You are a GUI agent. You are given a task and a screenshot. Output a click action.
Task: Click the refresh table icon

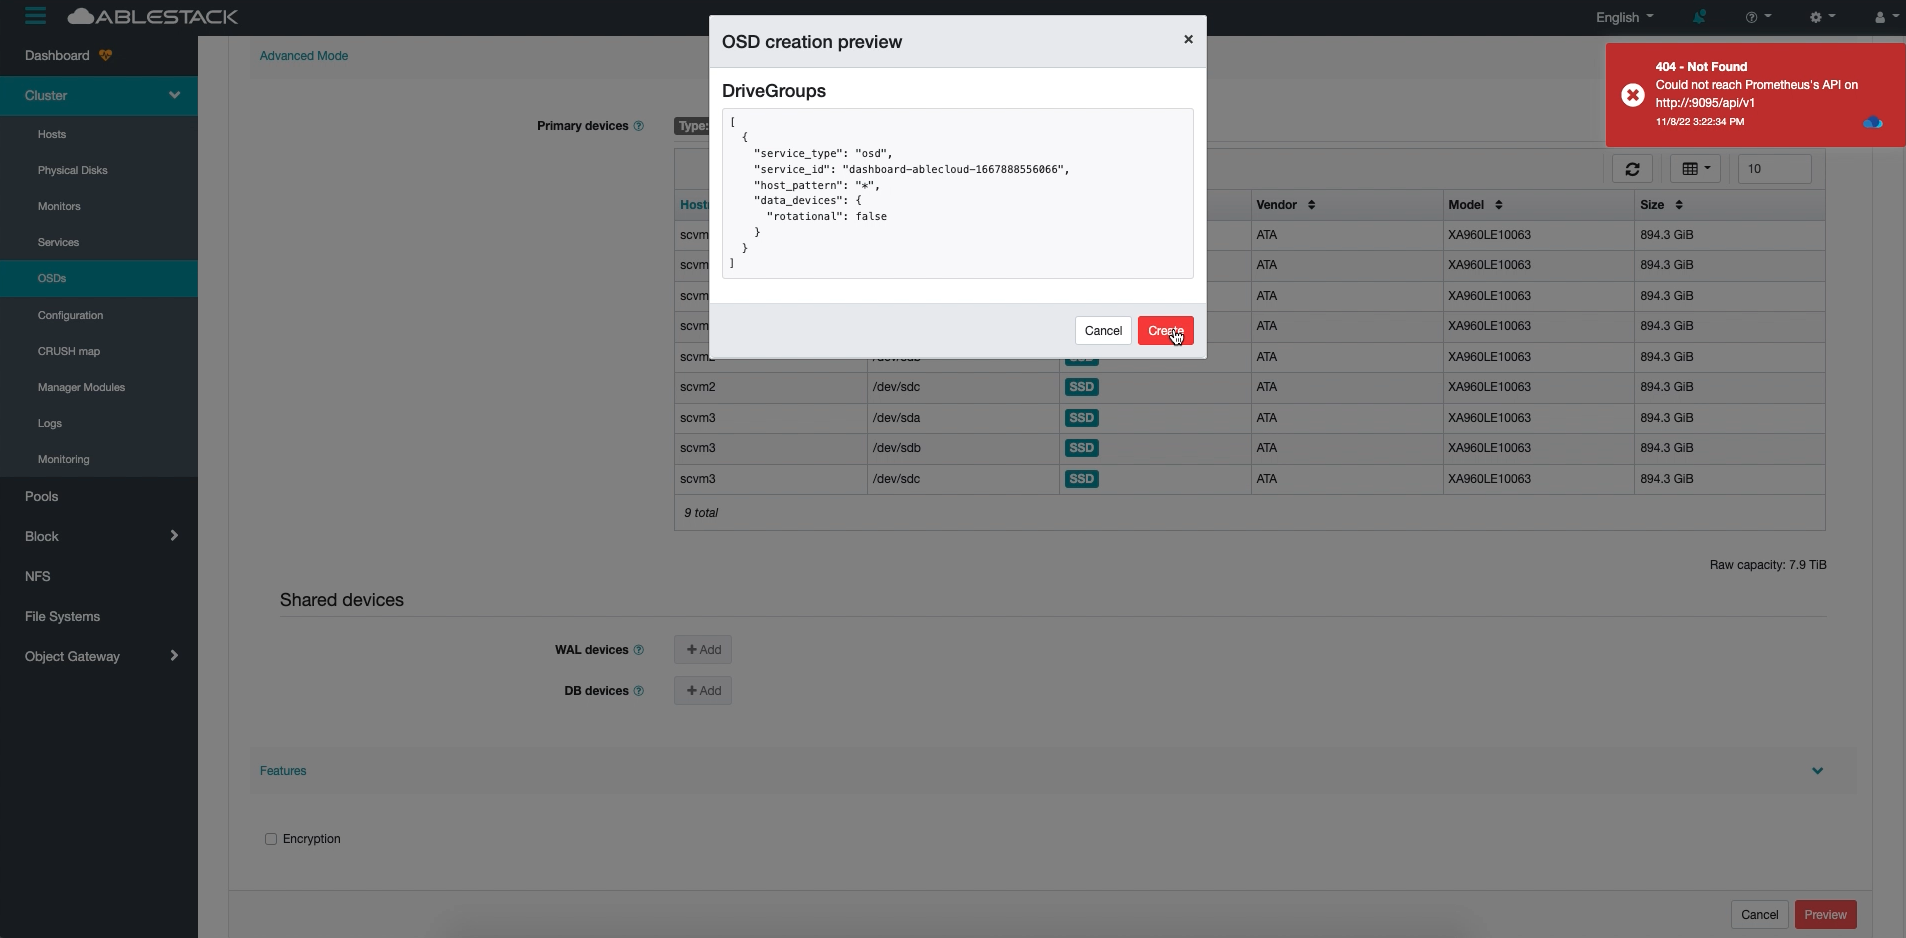[1632, 169]
